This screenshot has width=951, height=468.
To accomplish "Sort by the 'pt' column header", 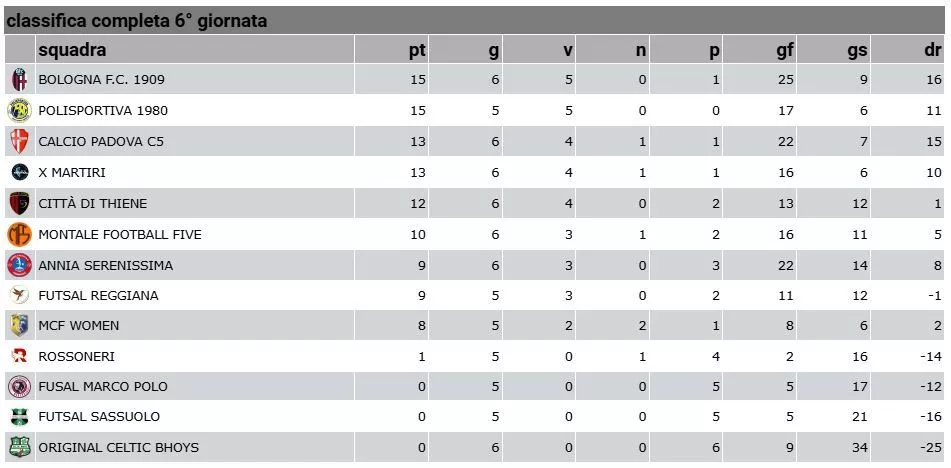I will [x=417, y=50].
